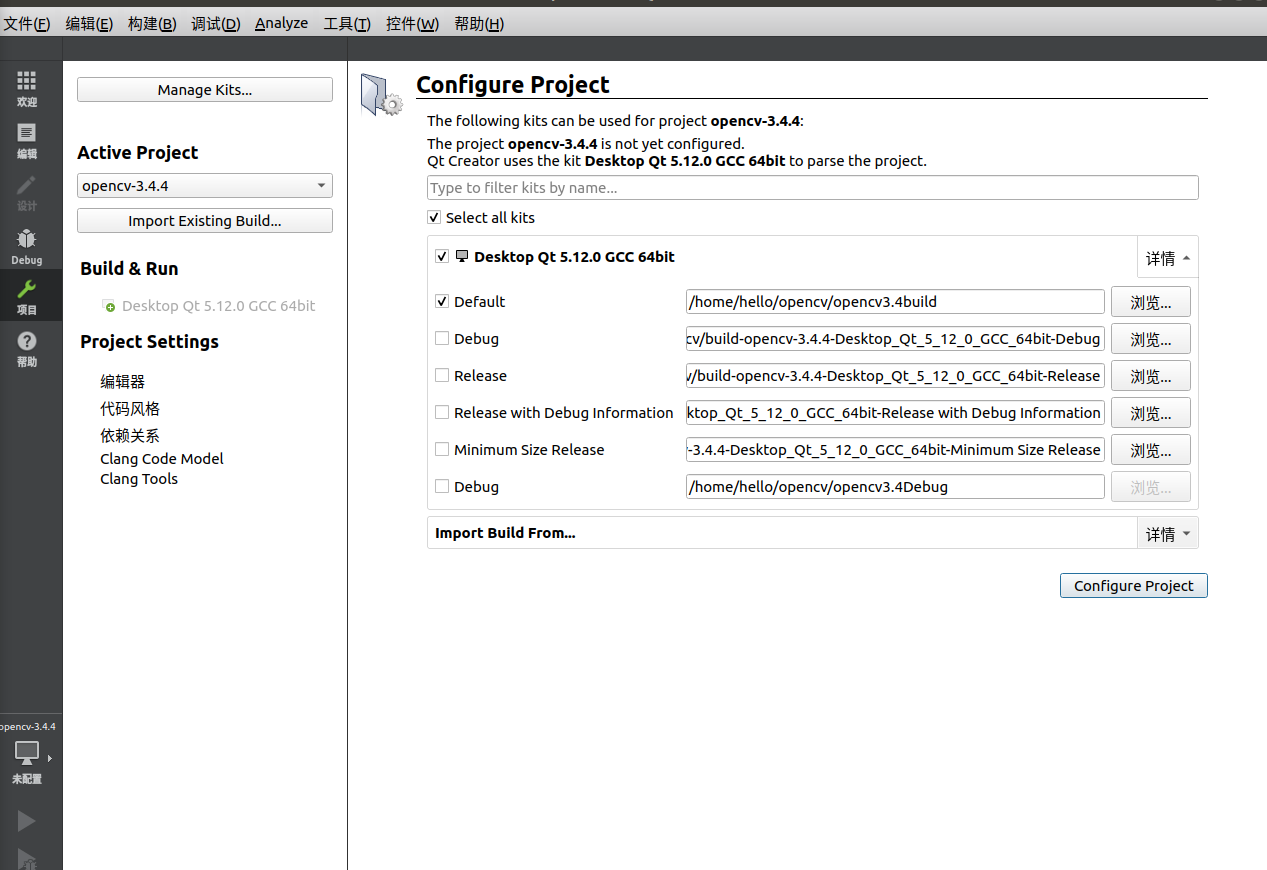The image size is (1267, 870).
Task: Open Clang Code Model settings
Action: pyautogui.click(x=162, y=458)
